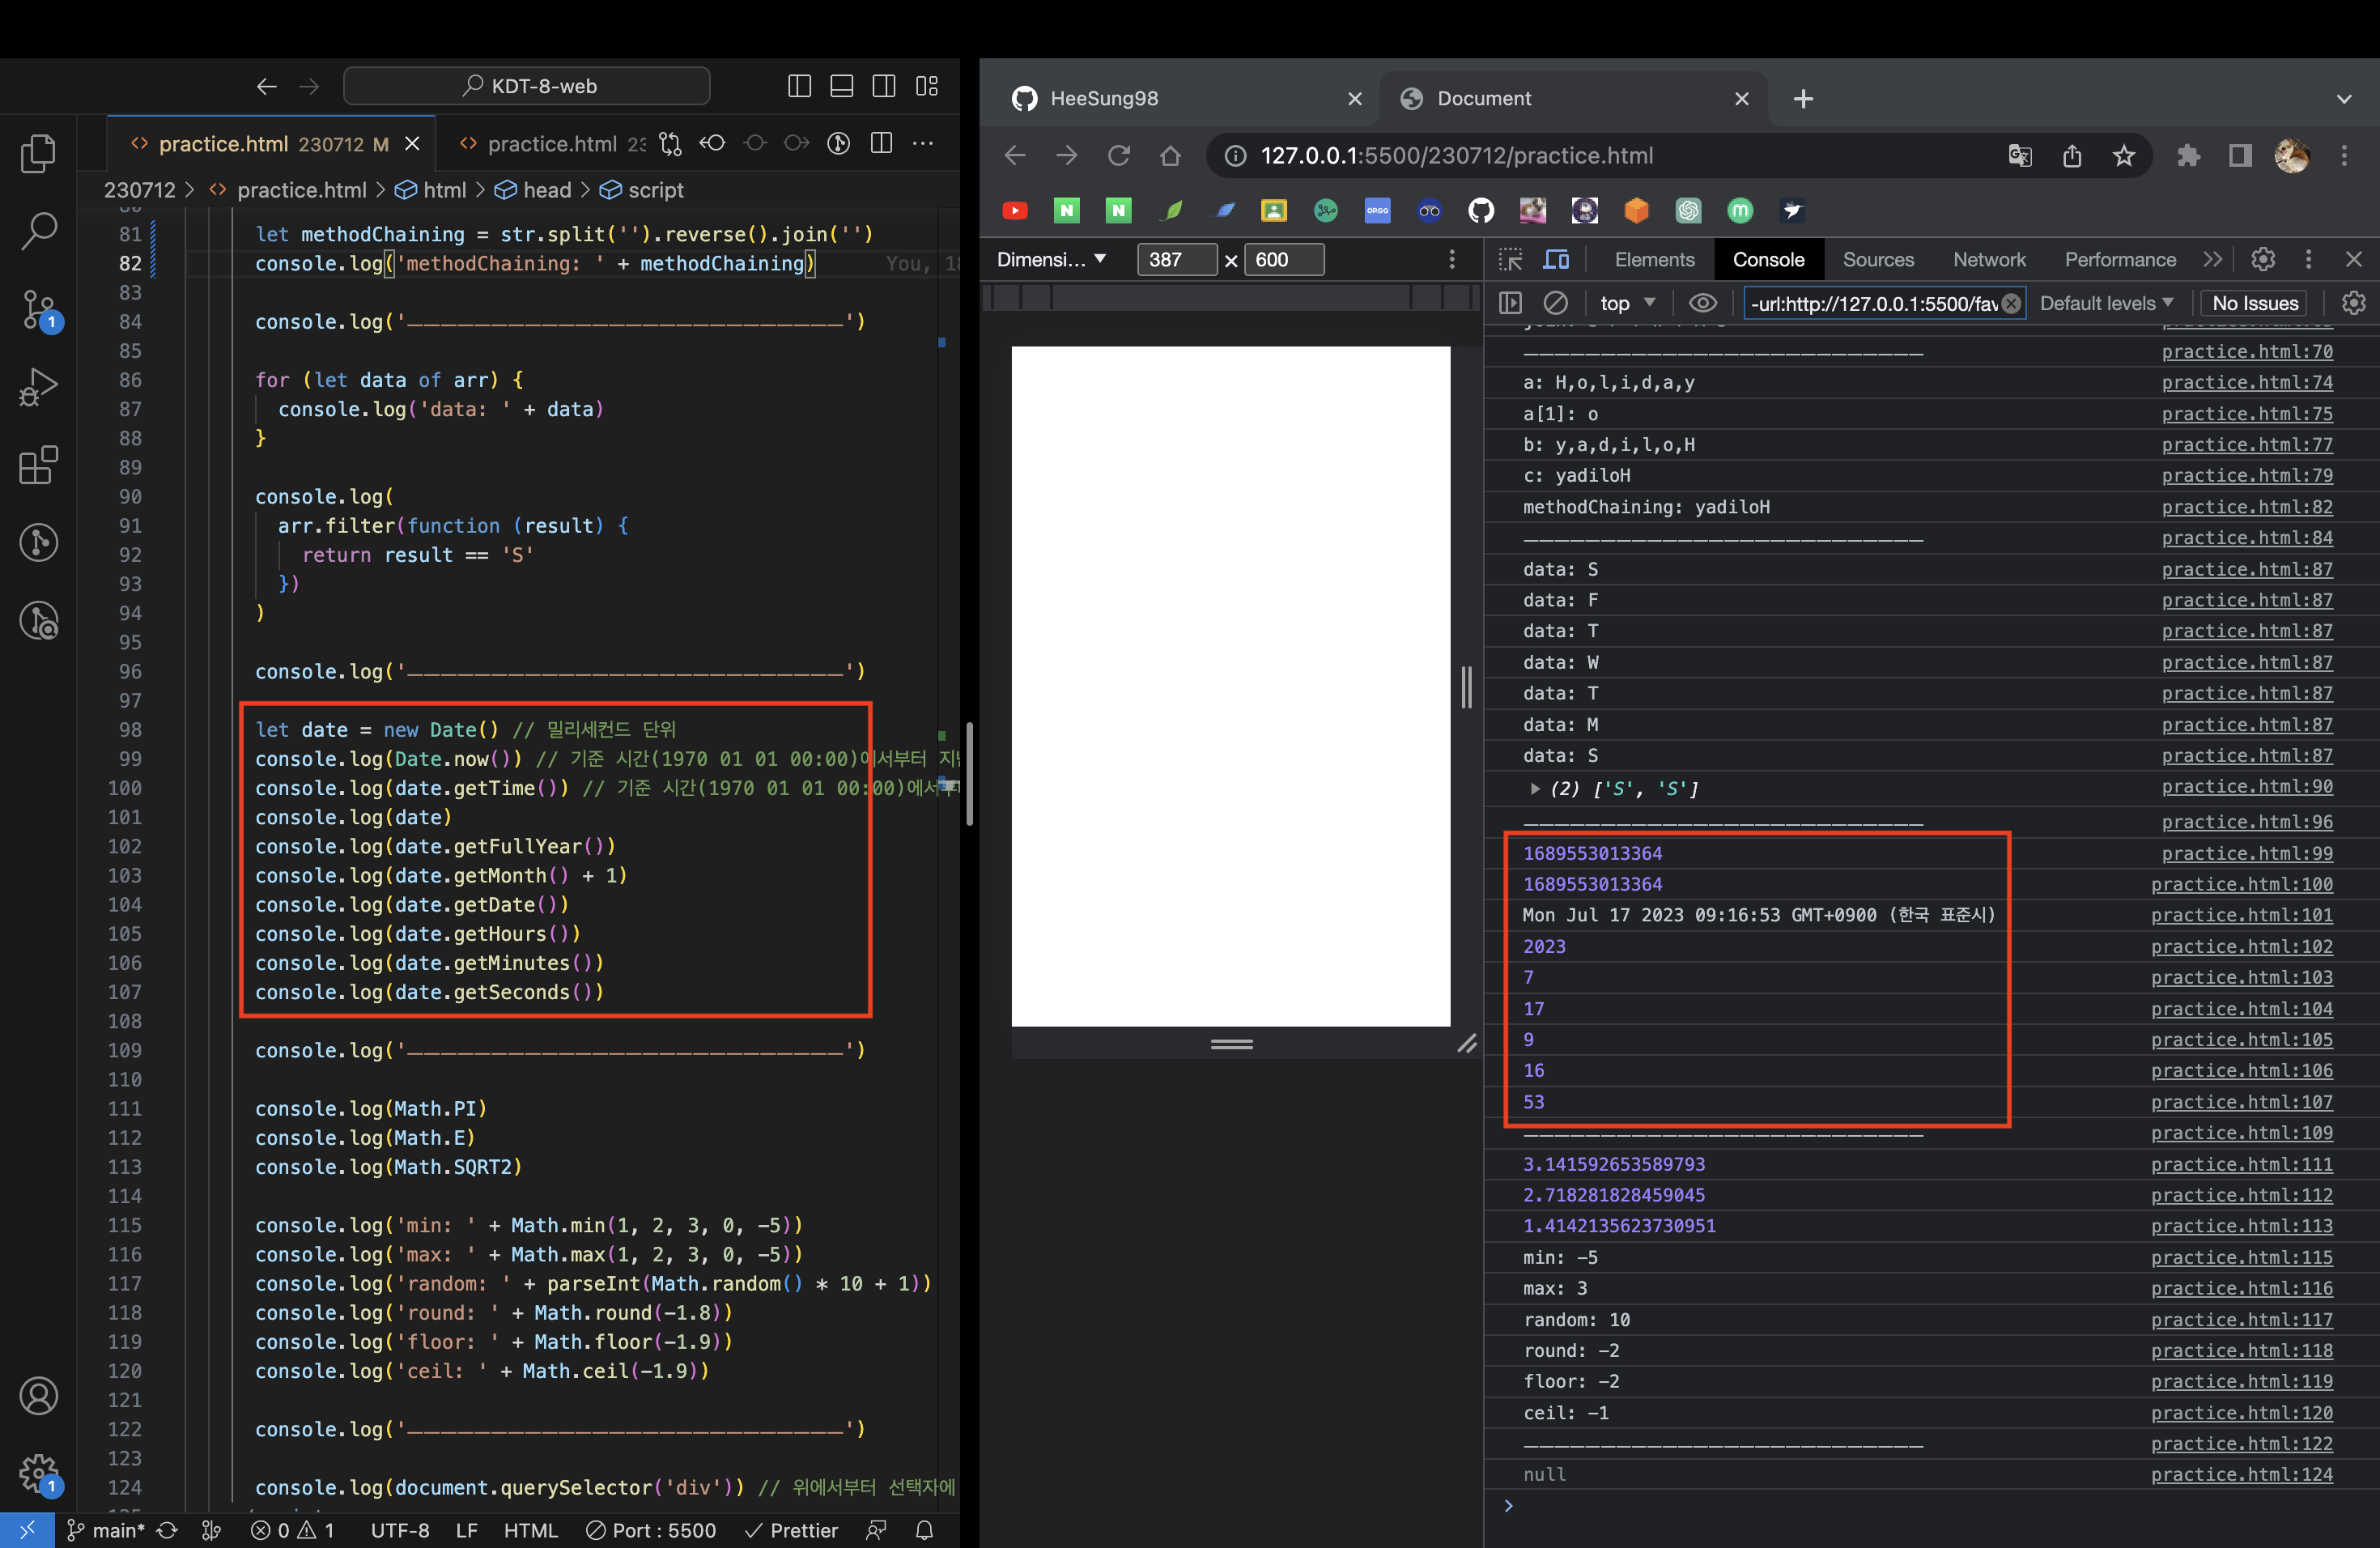Open DevTools settings gear
The width and height of the screenshot is (2380, 1548).
point(2263,259)
